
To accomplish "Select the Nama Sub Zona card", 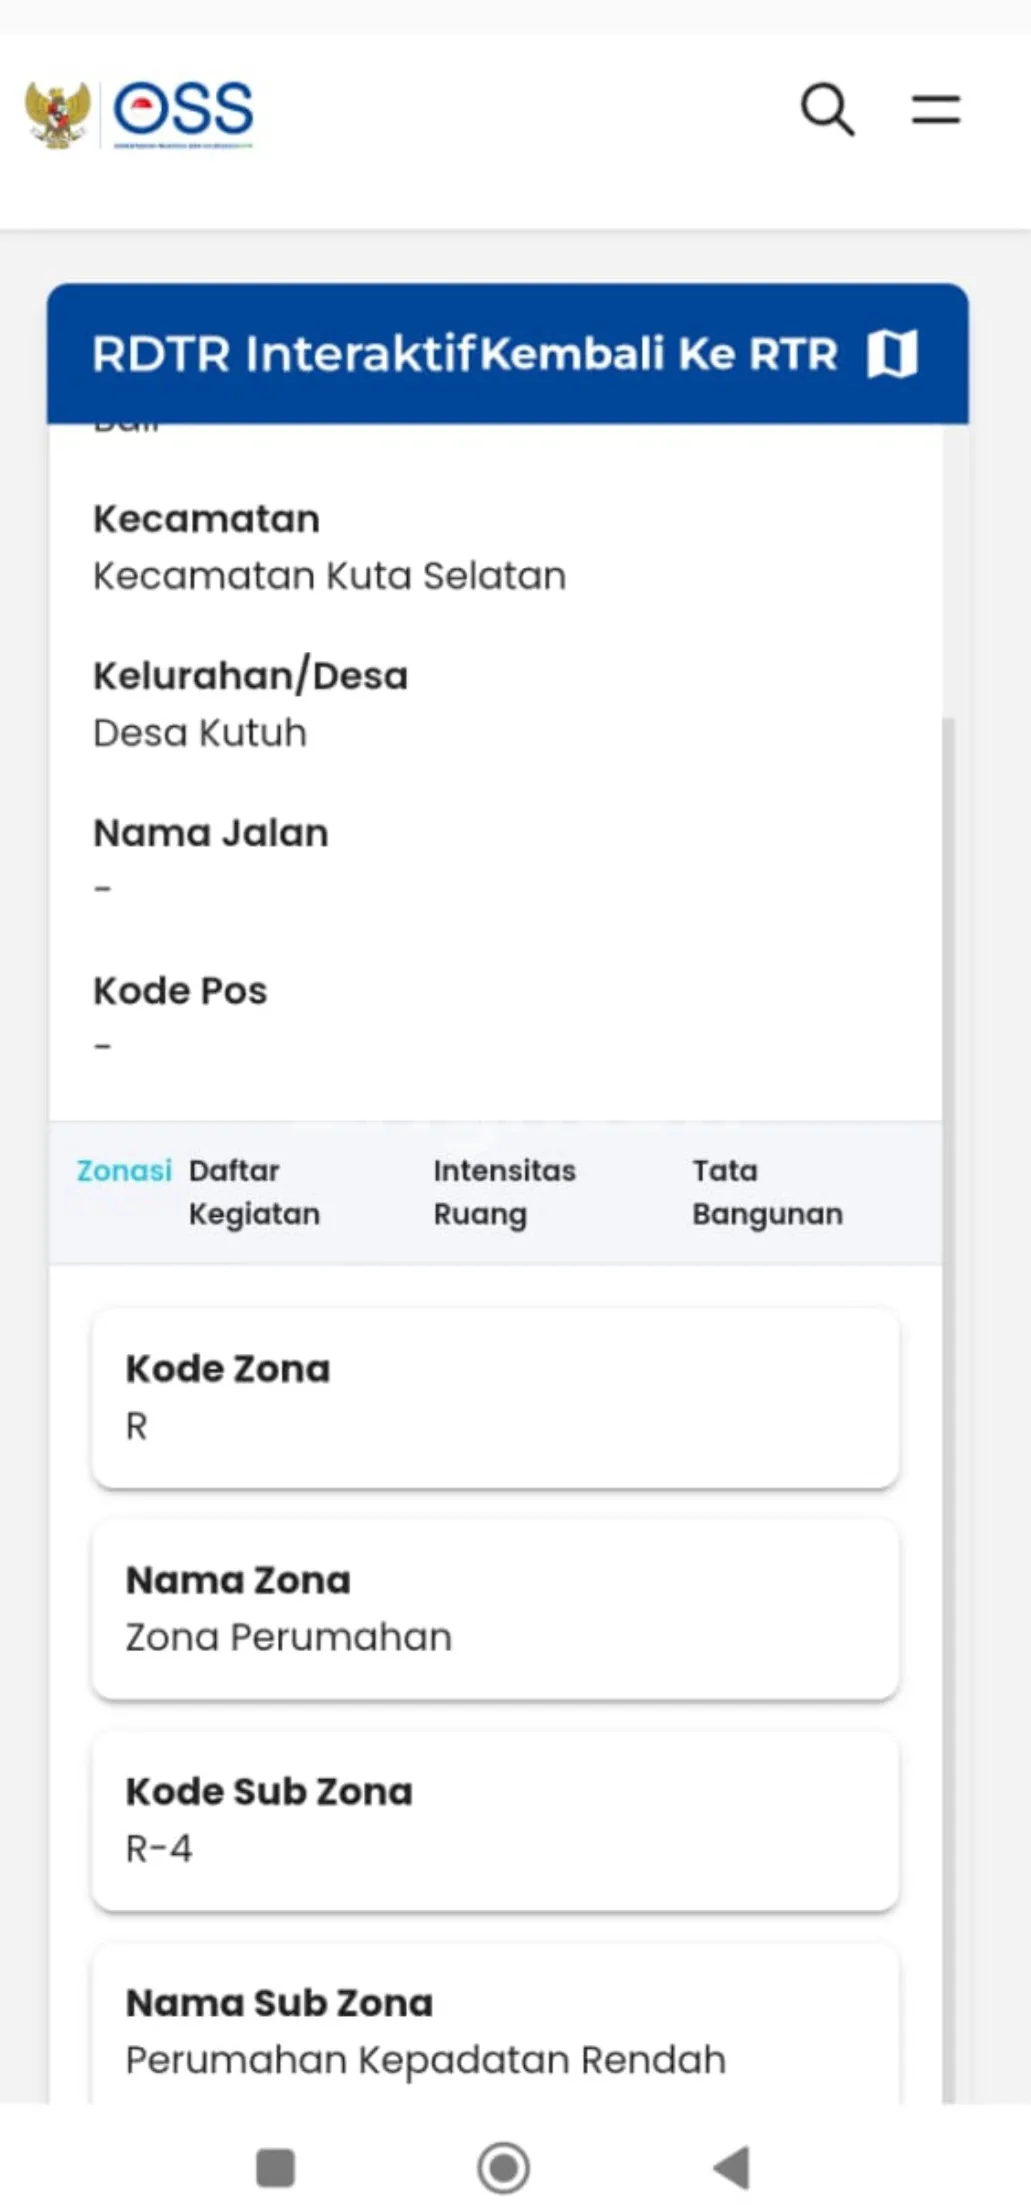I will click(495, 2030).
